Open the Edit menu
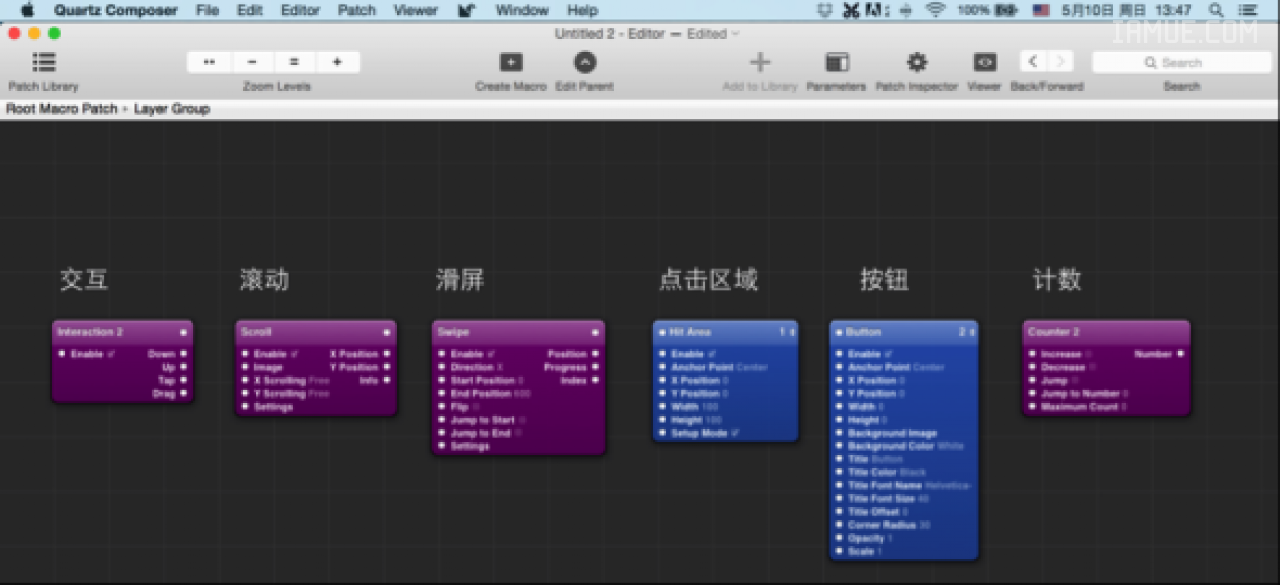Image resolution: width=1280 pixels, height=585 pixels. pos(249,10)
